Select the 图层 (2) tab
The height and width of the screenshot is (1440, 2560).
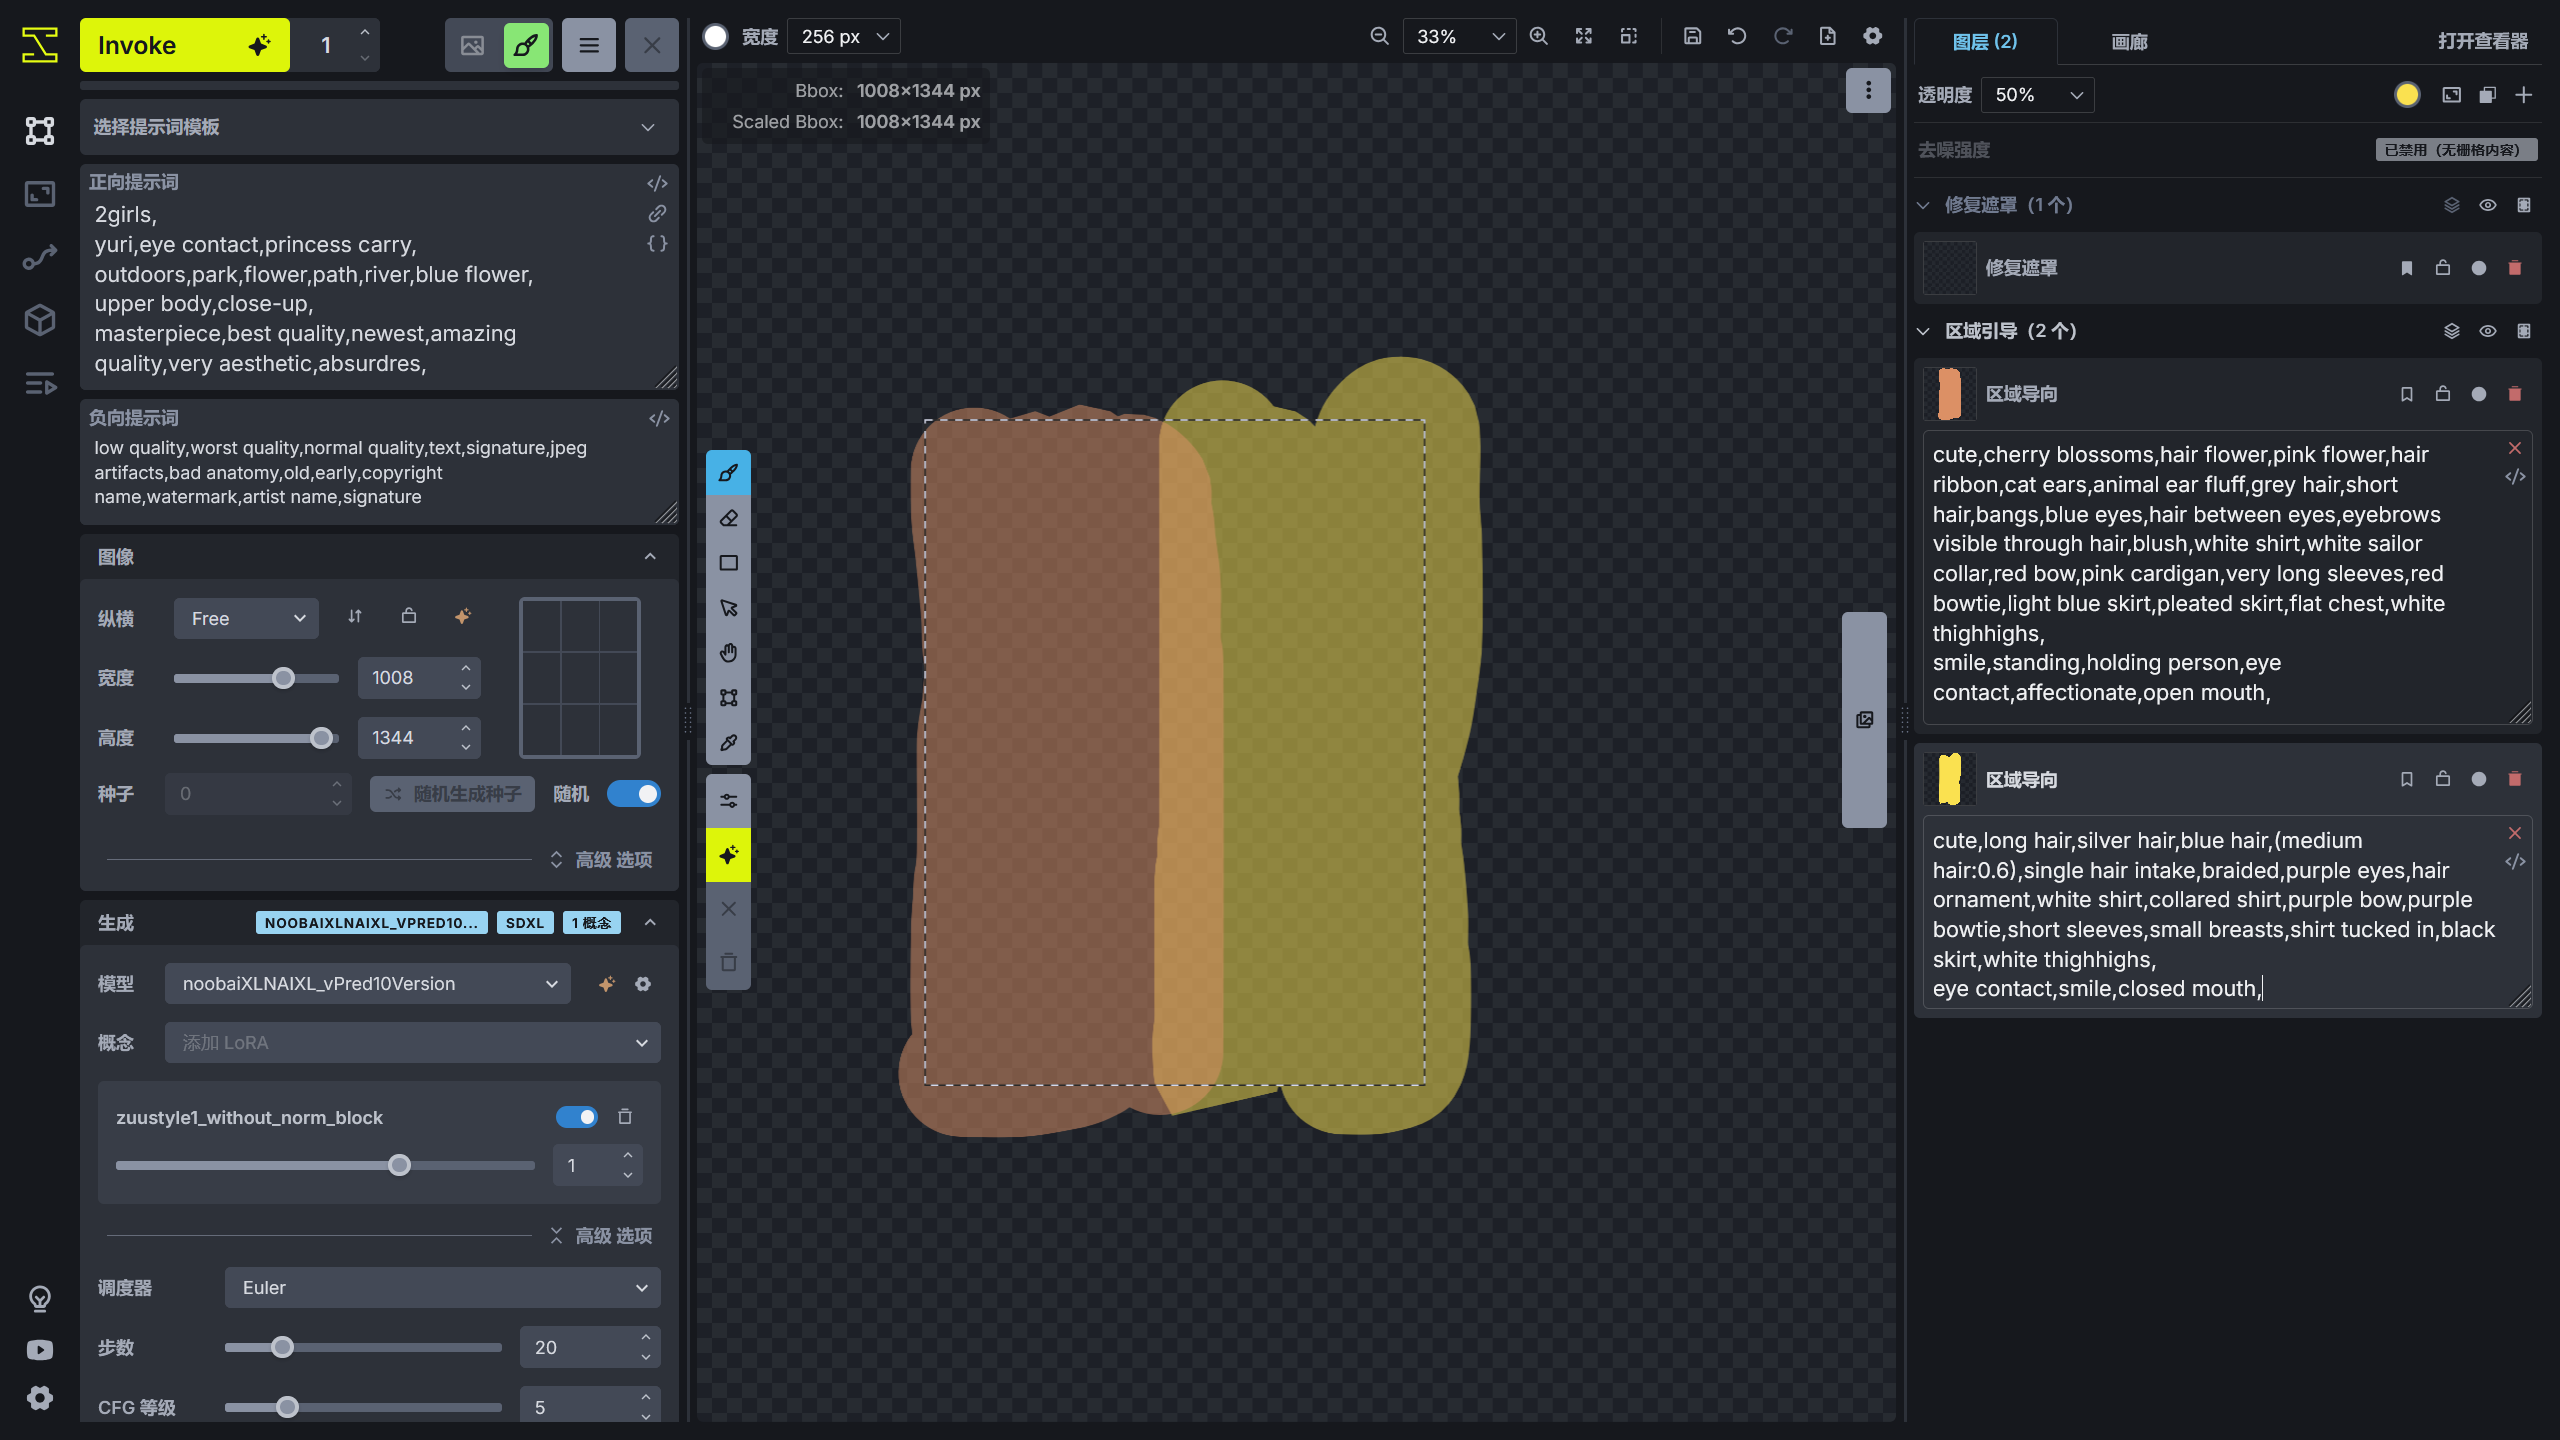[x=1985, y=42]
